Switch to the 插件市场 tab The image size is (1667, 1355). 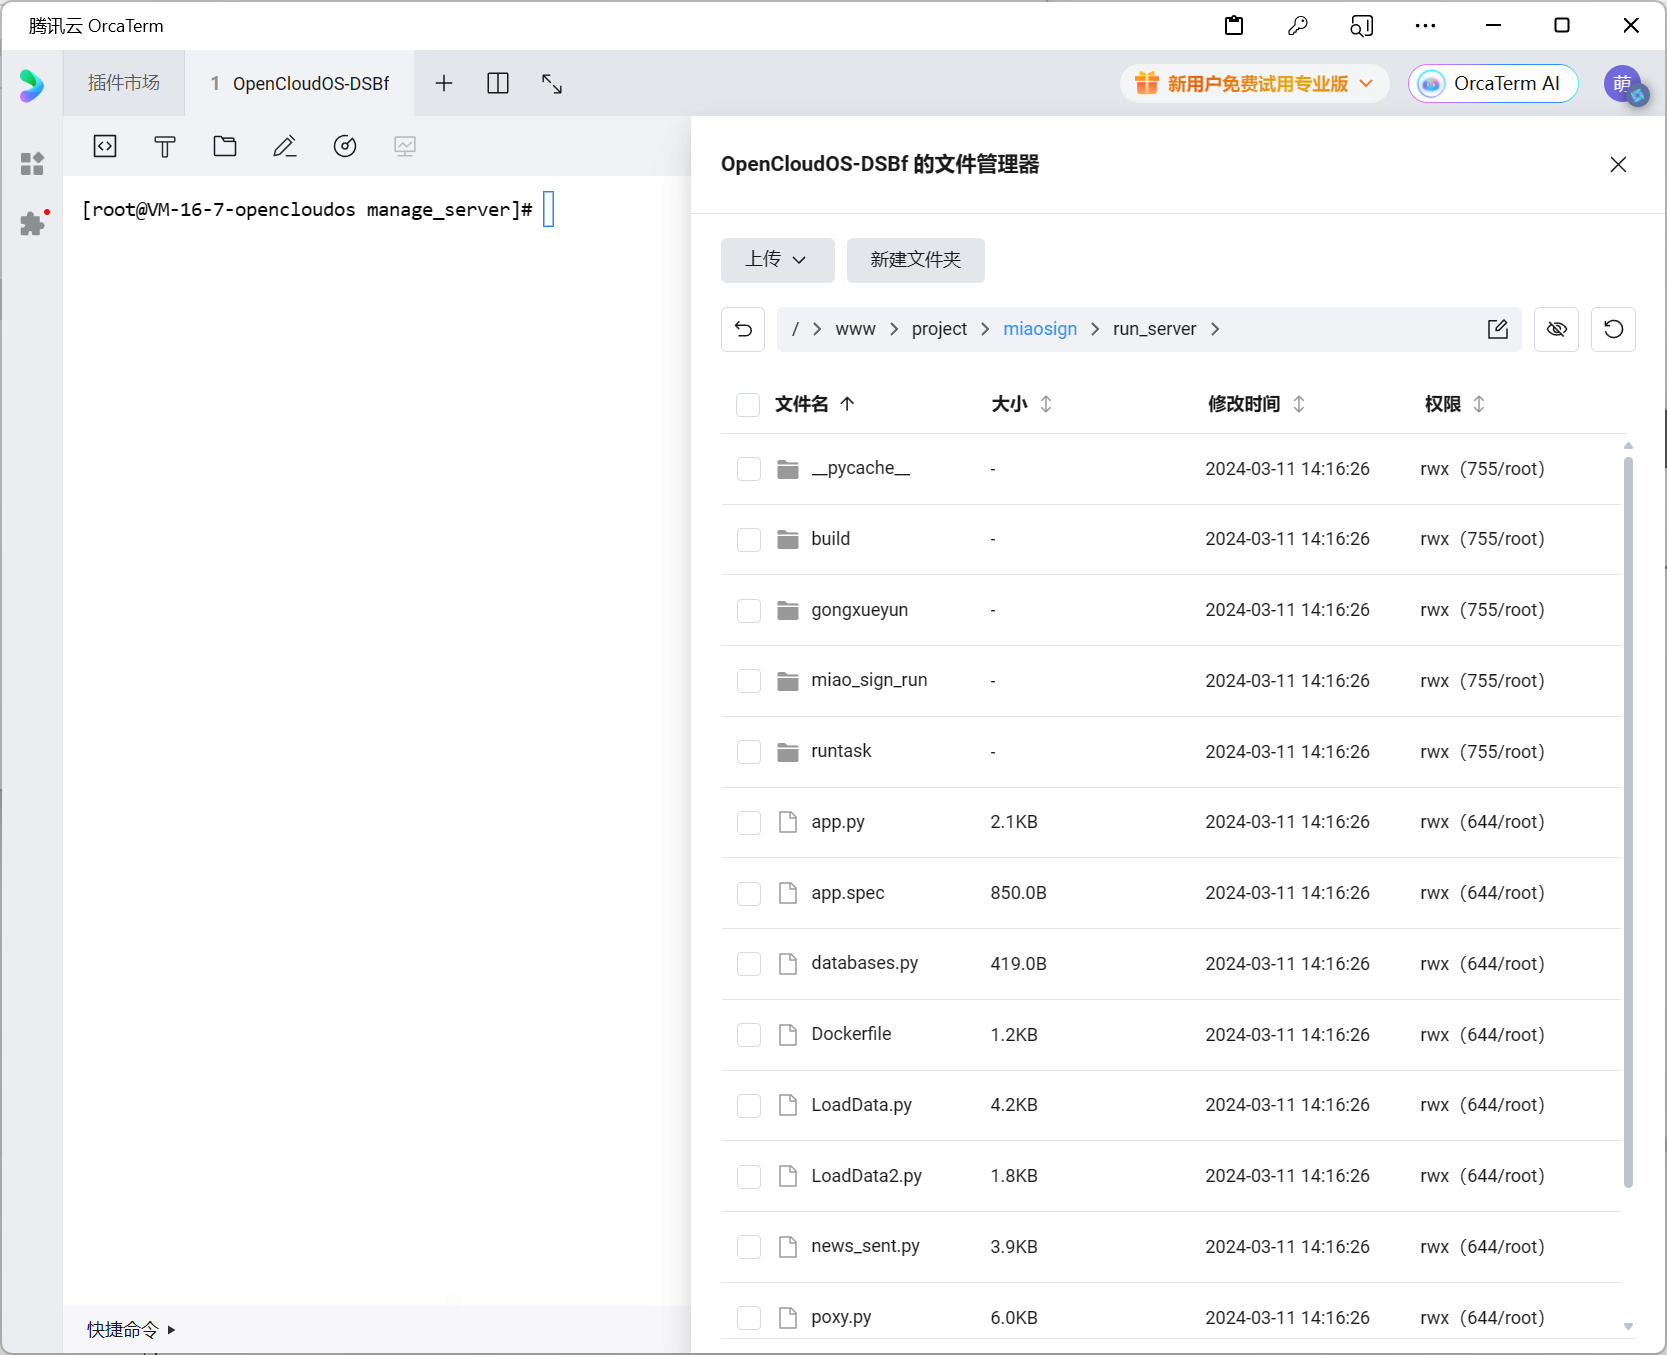click(x=124, y=83)
